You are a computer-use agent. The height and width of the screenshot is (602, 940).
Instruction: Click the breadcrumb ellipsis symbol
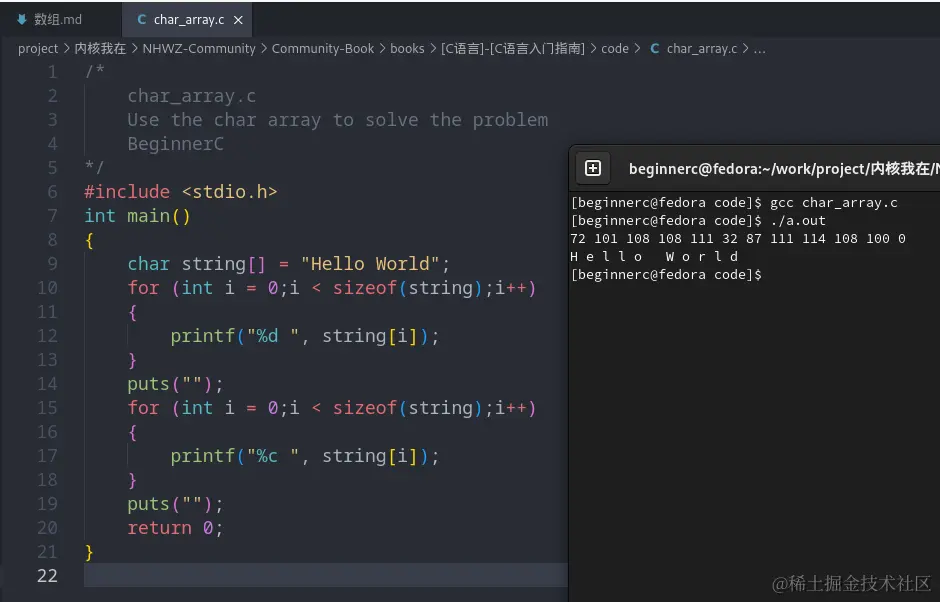(760, 49)
